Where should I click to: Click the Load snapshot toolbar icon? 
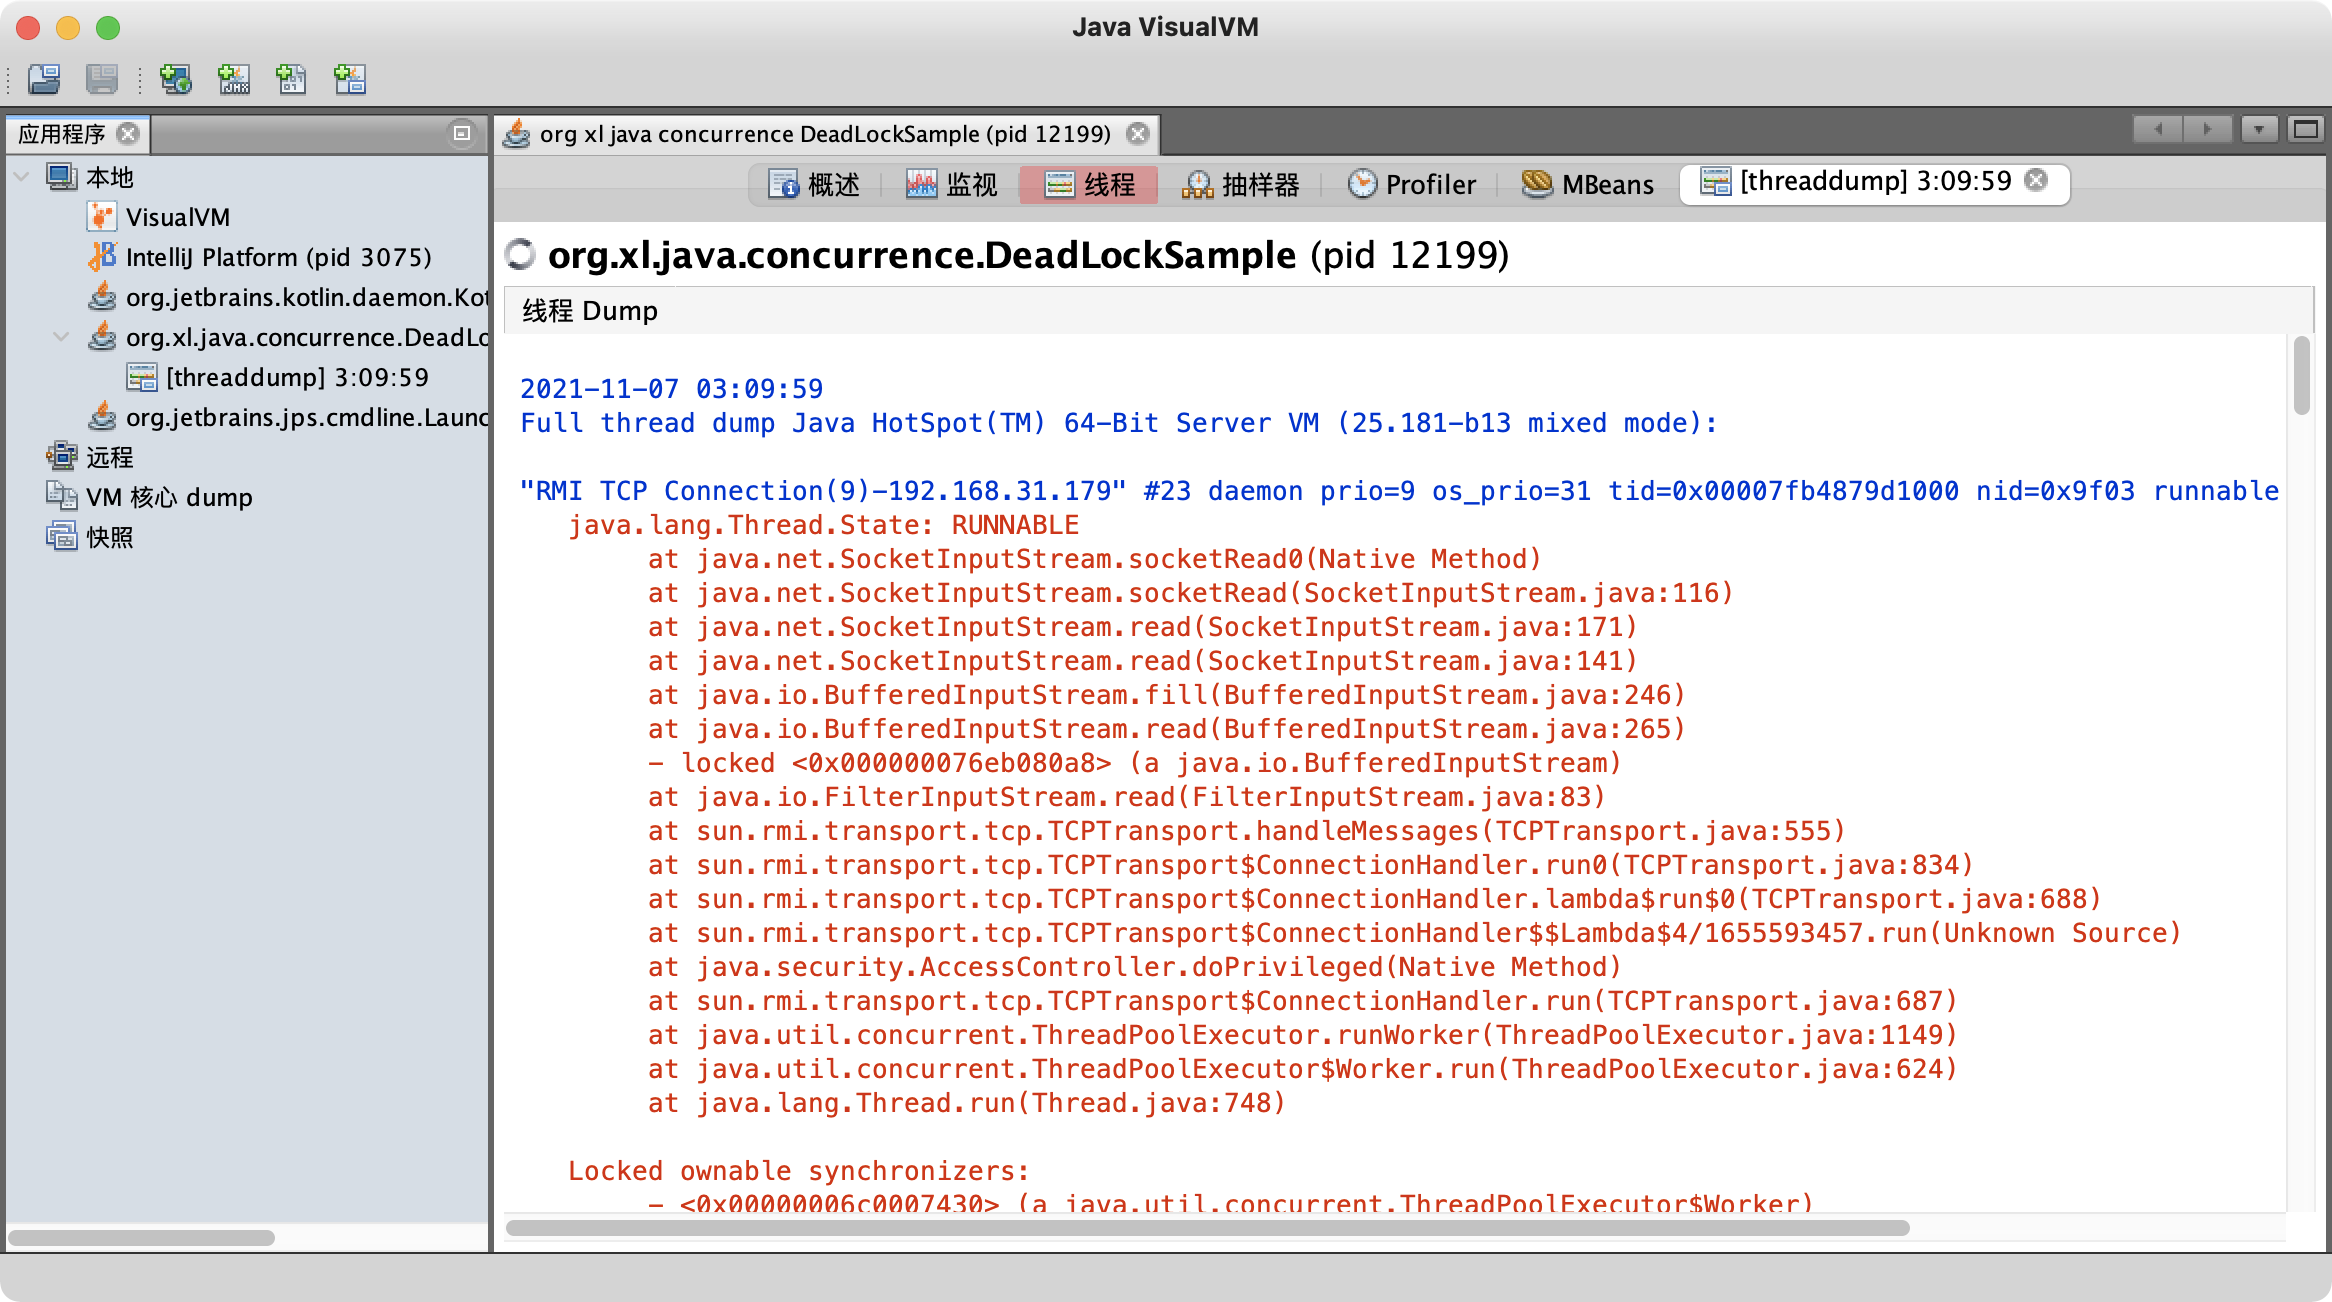[x=44, y=79]
